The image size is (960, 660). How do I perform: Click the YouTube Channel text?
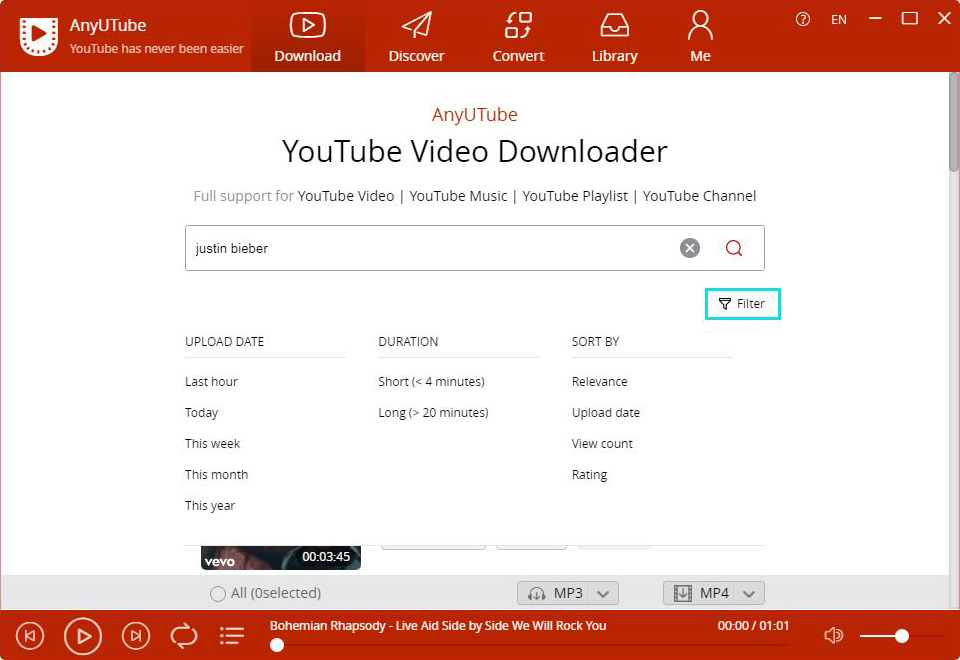(x=699, y=196)
